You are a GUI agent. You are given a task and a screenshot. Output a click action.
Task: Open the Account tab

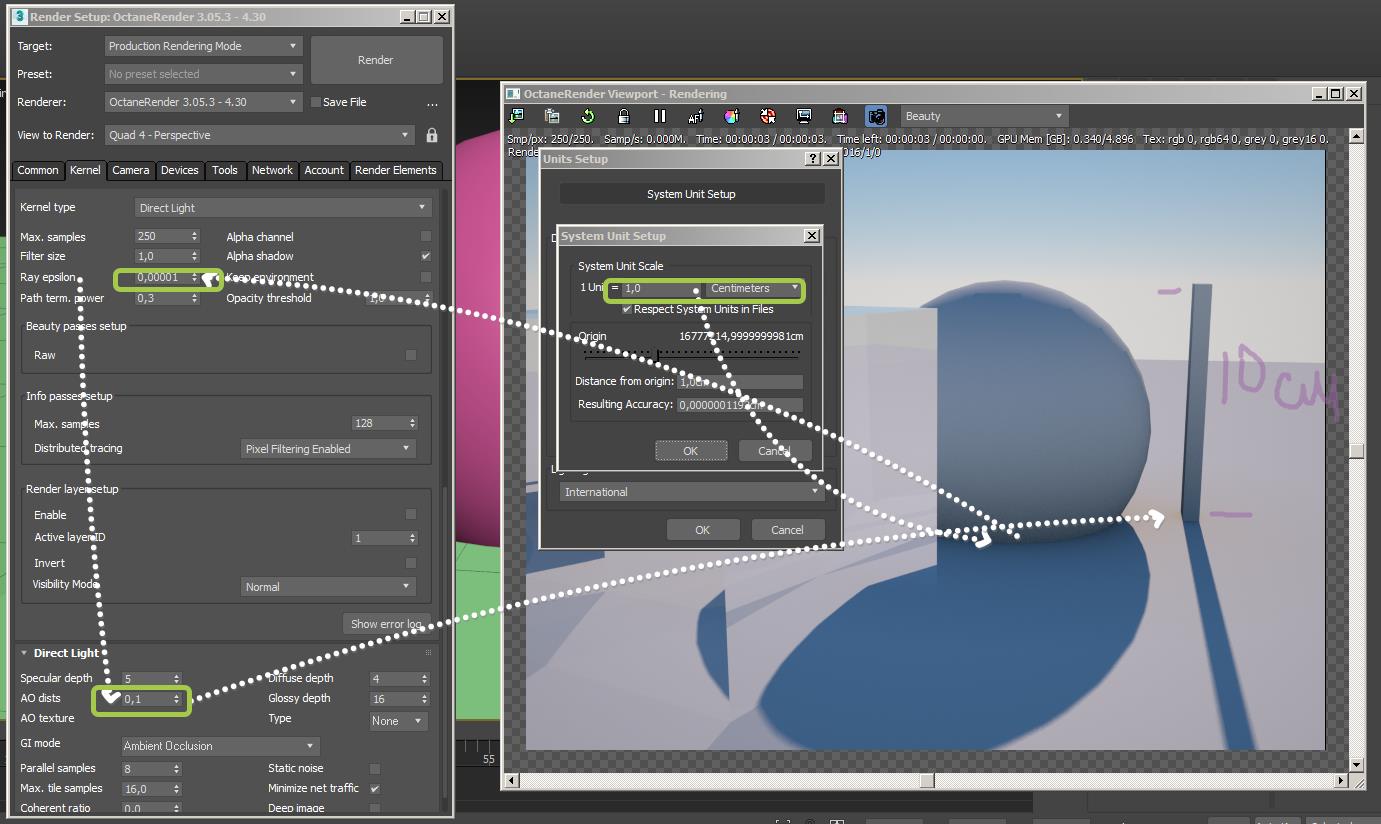324,170
